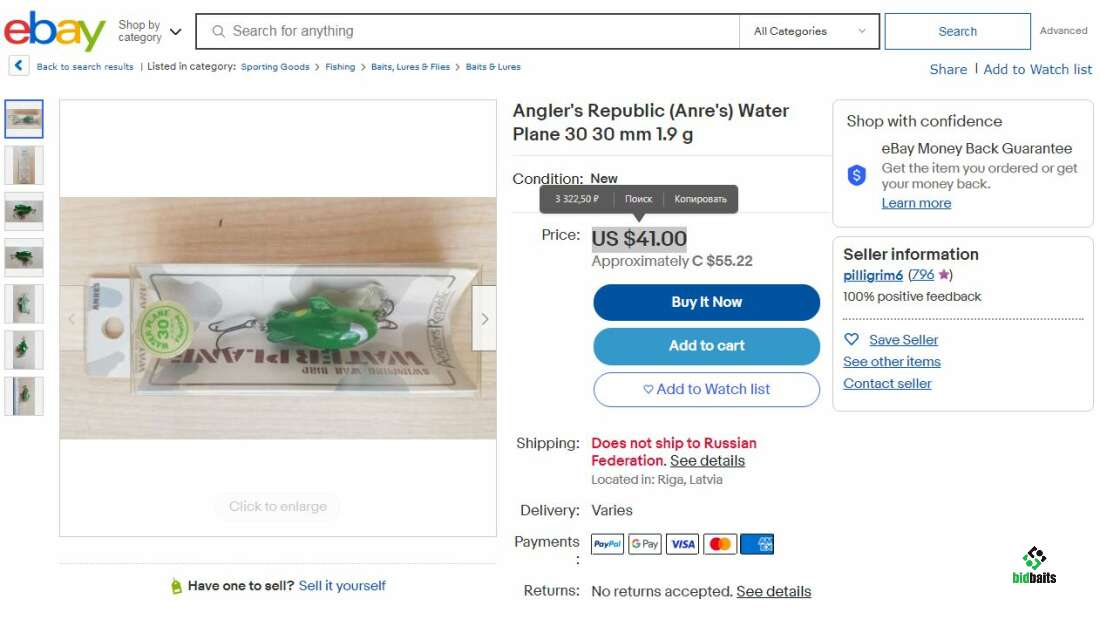The height and width of the screenshot is (633, 1100).
Task: Select Поиск in the selection popup
Action: click(638, 199)
